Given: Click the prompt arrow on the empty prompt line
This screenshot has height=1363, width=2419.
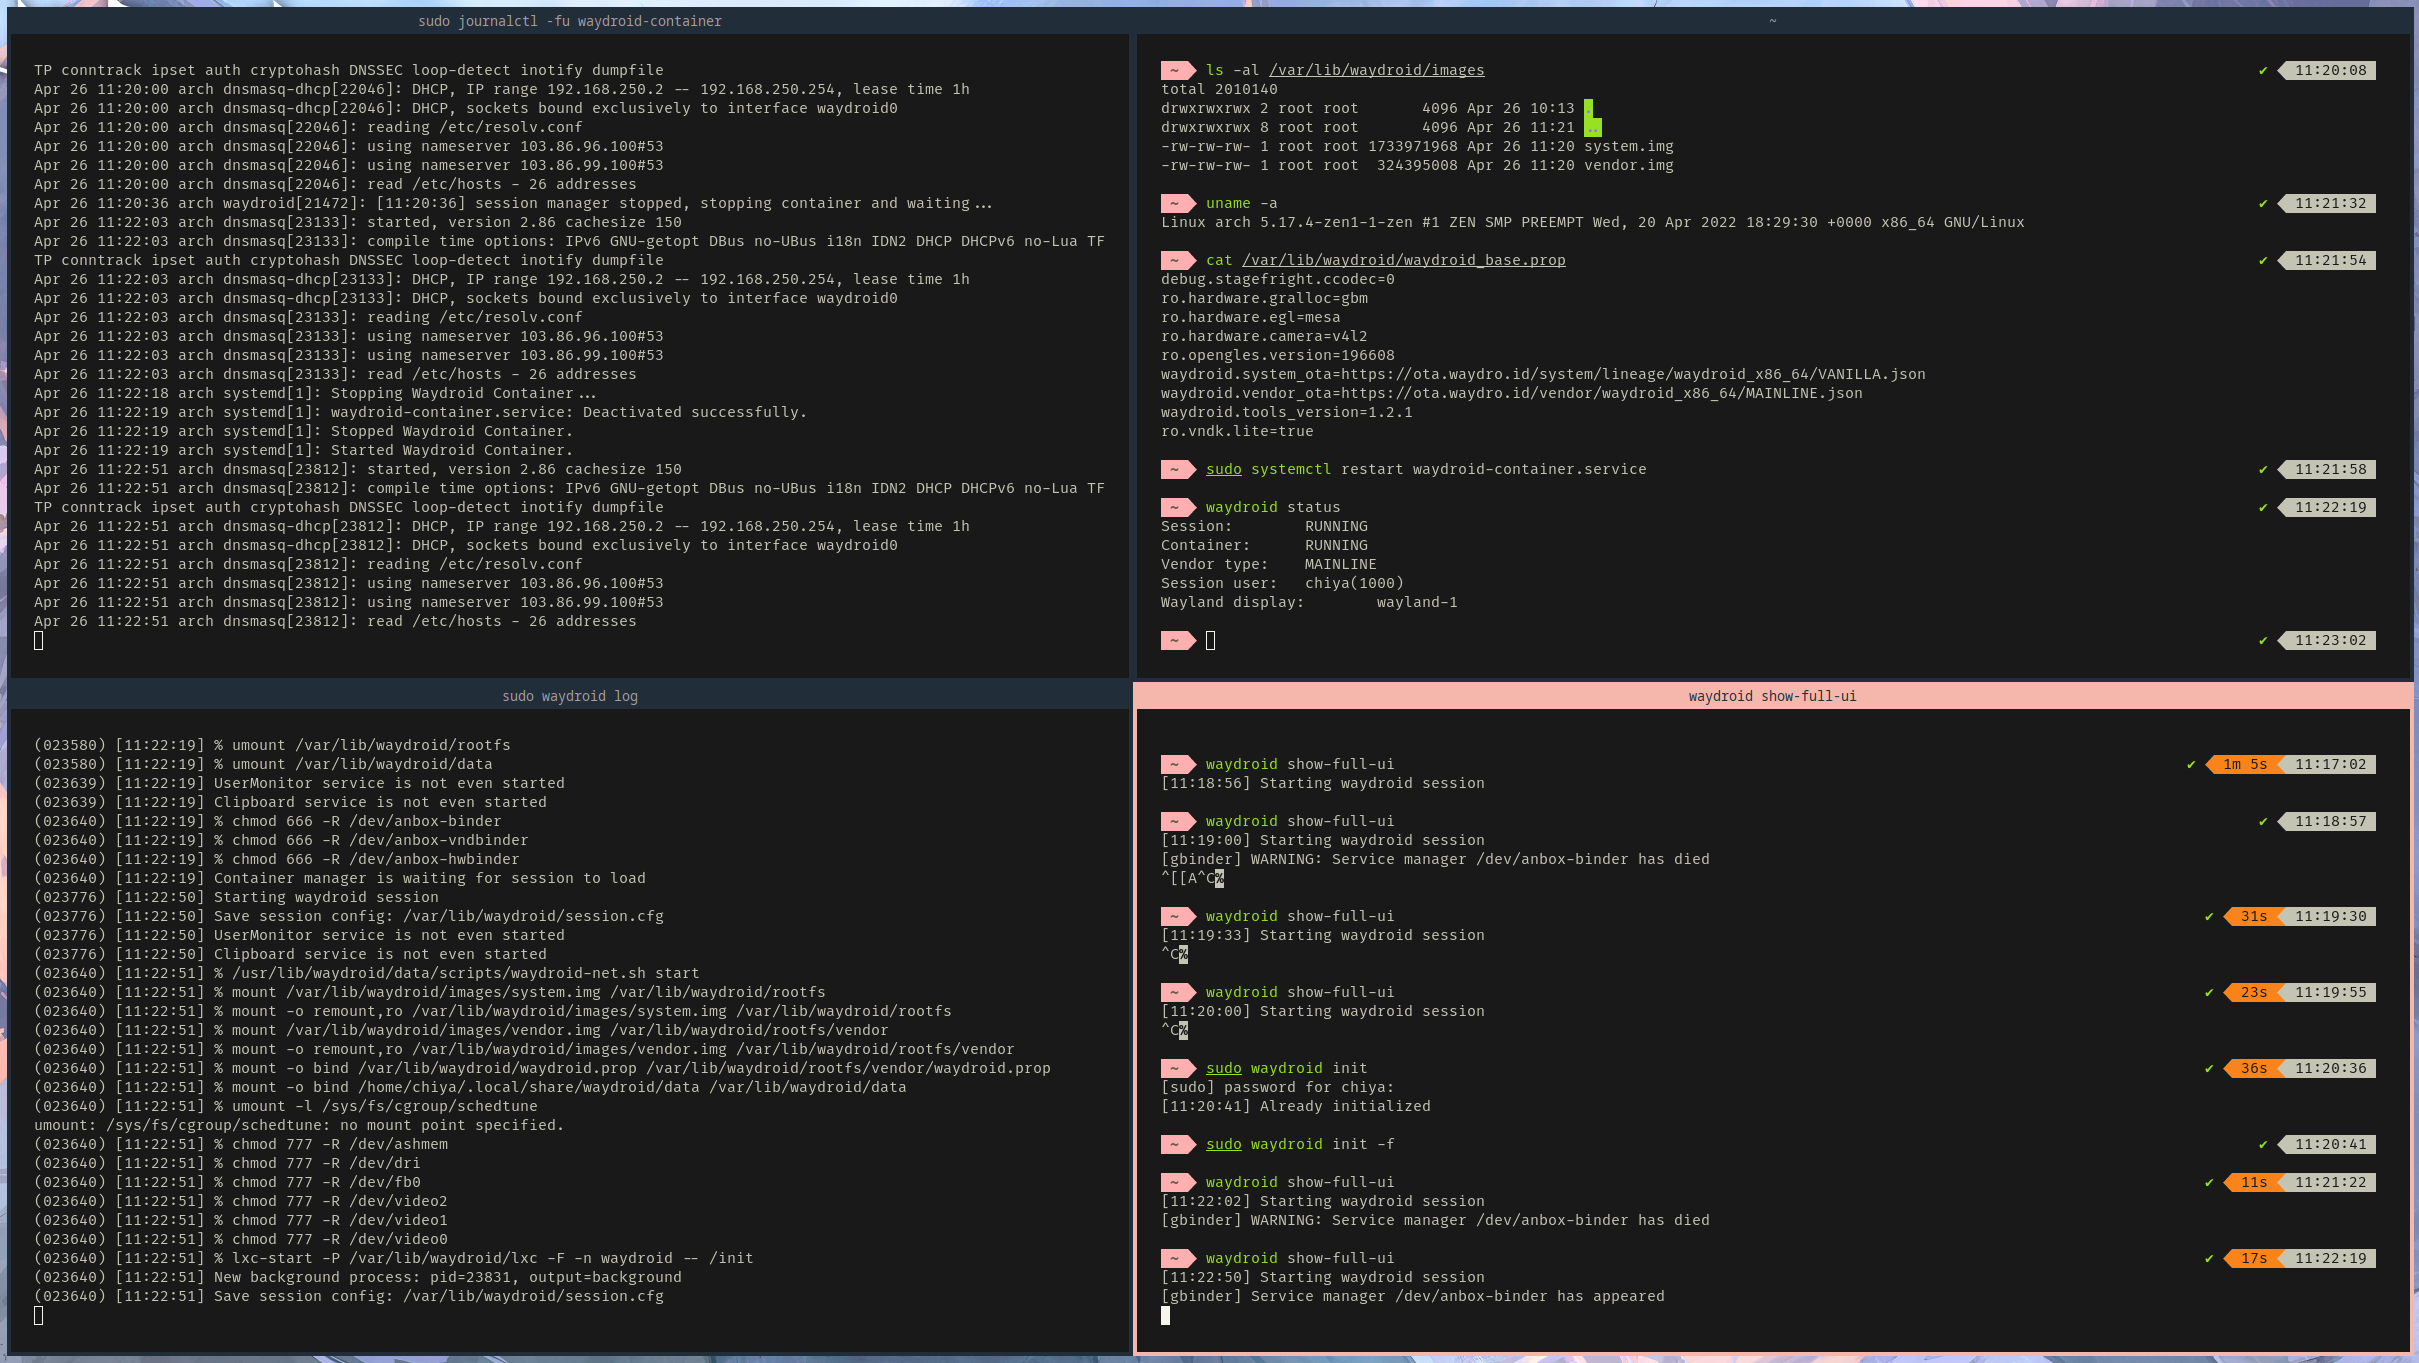Looking at the screenshot, I should 1178,640.
